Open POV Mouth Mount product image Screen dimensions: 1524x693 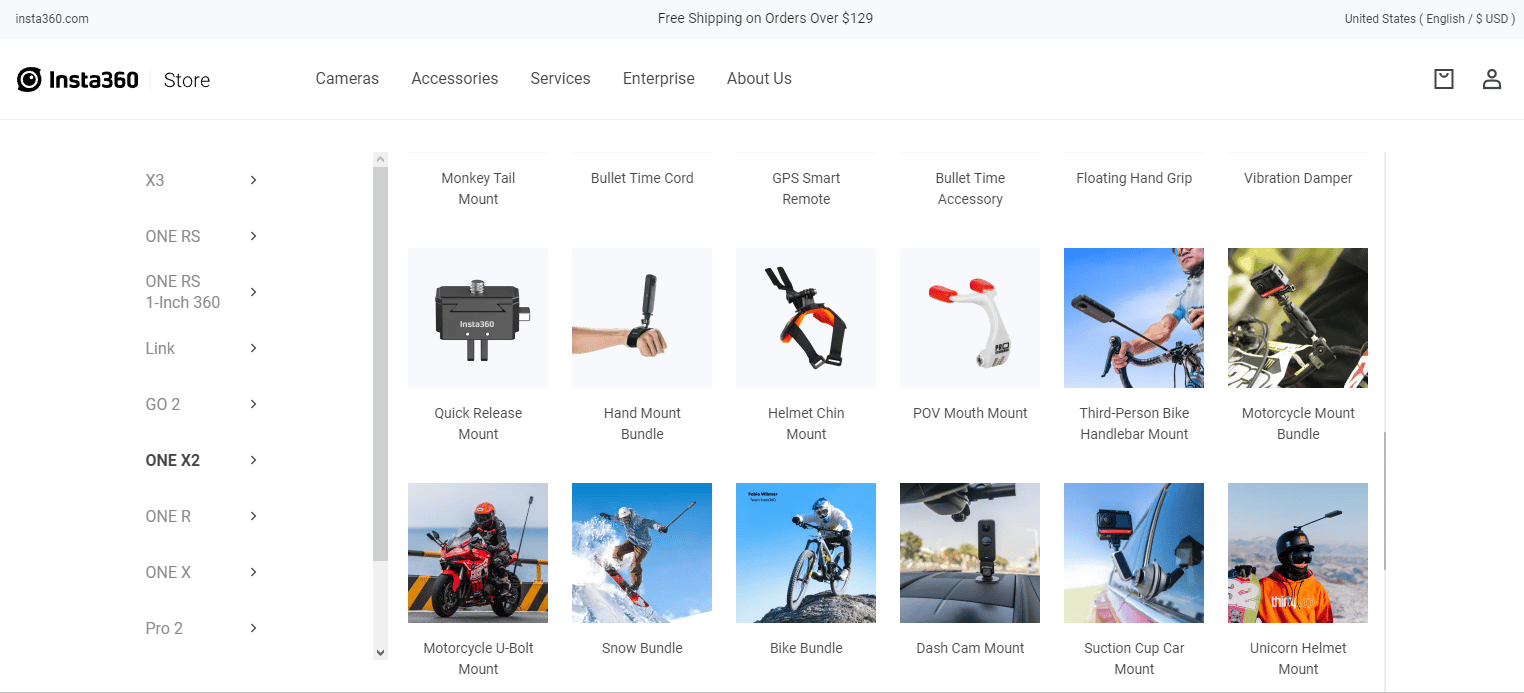[970, 318]
